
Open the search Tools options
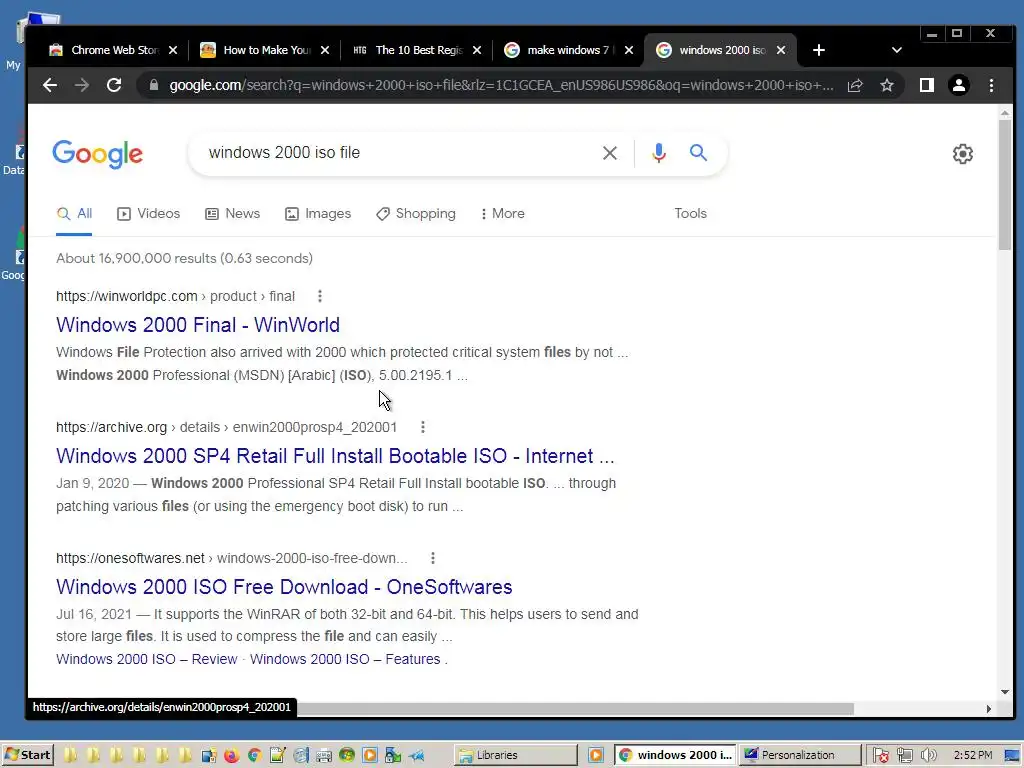click(x=690, y=214)
